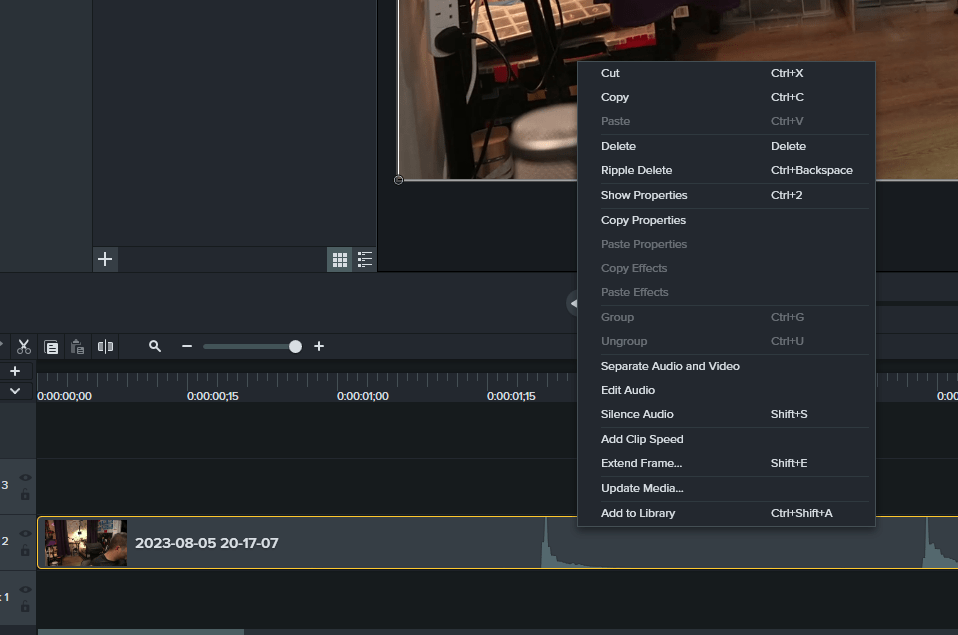Click the timeline ruler at 0:00:01;15
This screenshot has width=958, height=635.
coord(511,396)
